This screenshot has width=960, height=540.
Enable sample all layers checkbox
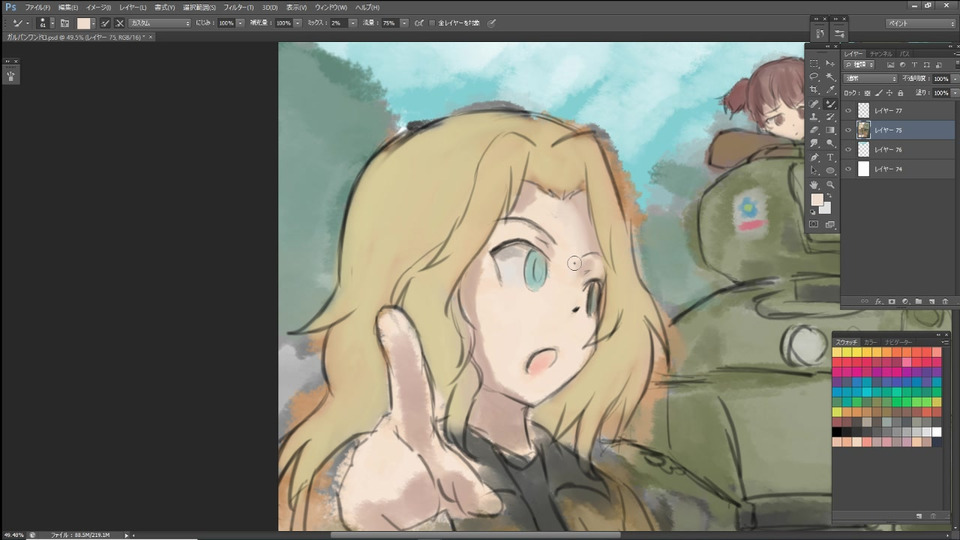[432, 23]
